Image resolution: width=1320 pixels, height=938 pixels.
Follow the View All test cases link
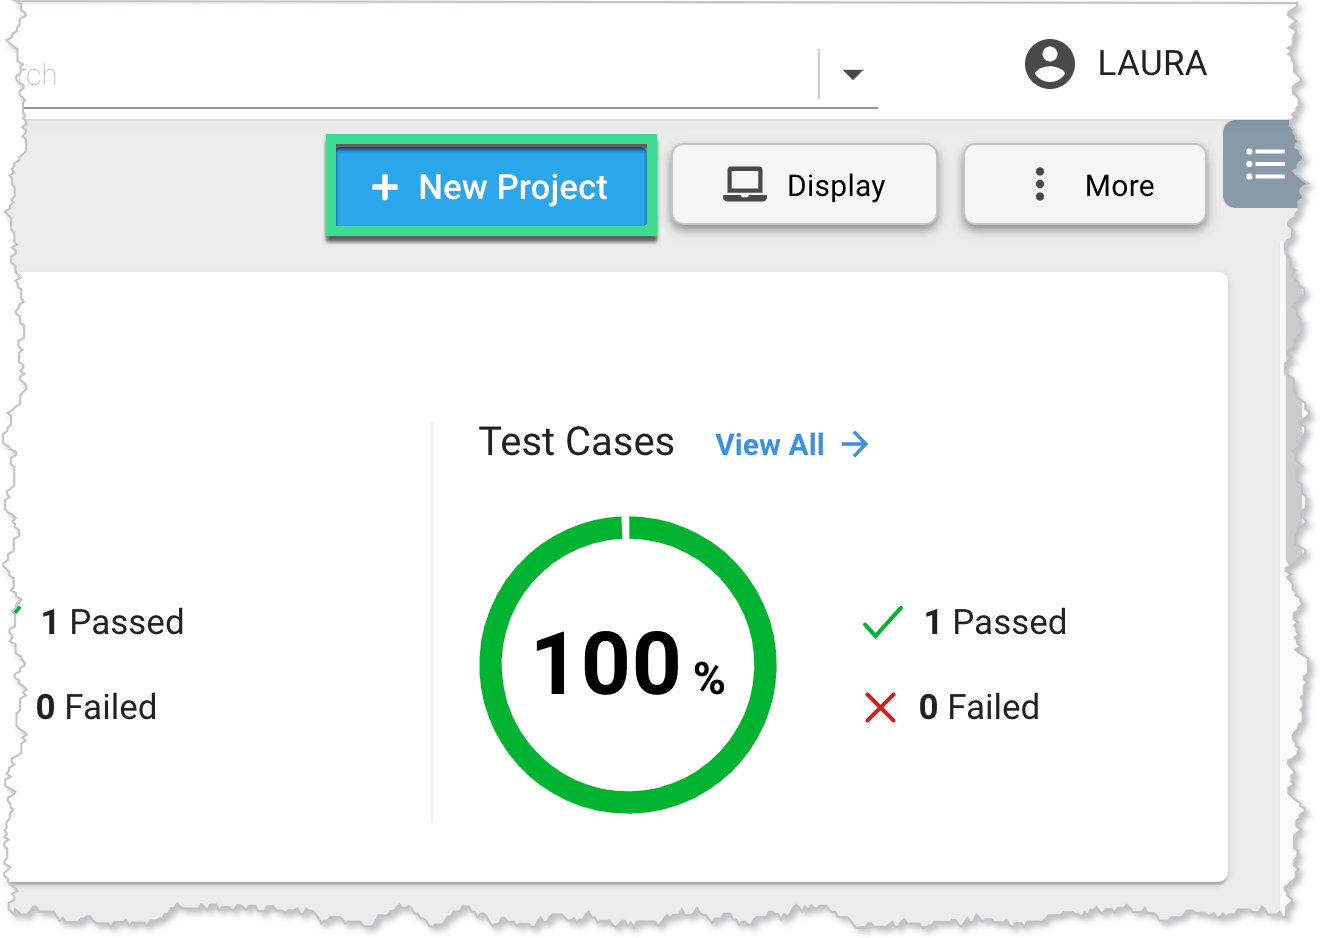(770, 445)
